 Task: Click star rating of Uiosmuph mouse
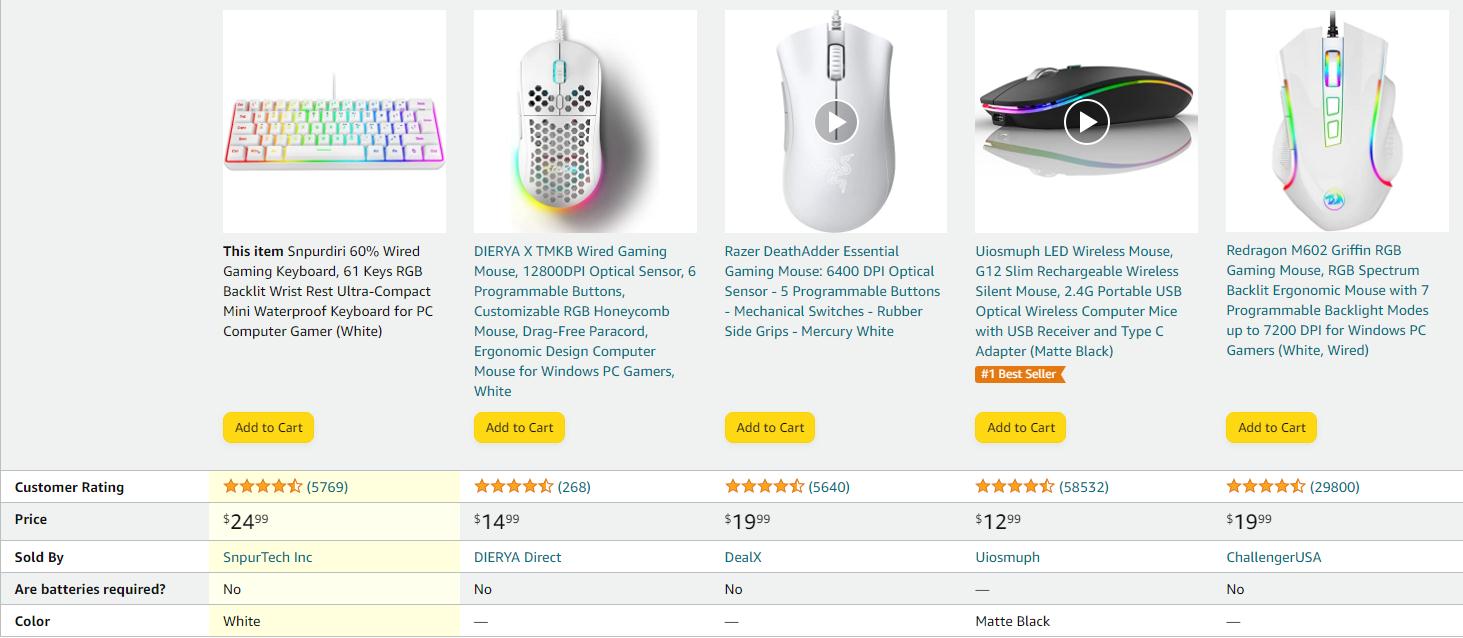pyautogui.click(x=1015, y=487)
